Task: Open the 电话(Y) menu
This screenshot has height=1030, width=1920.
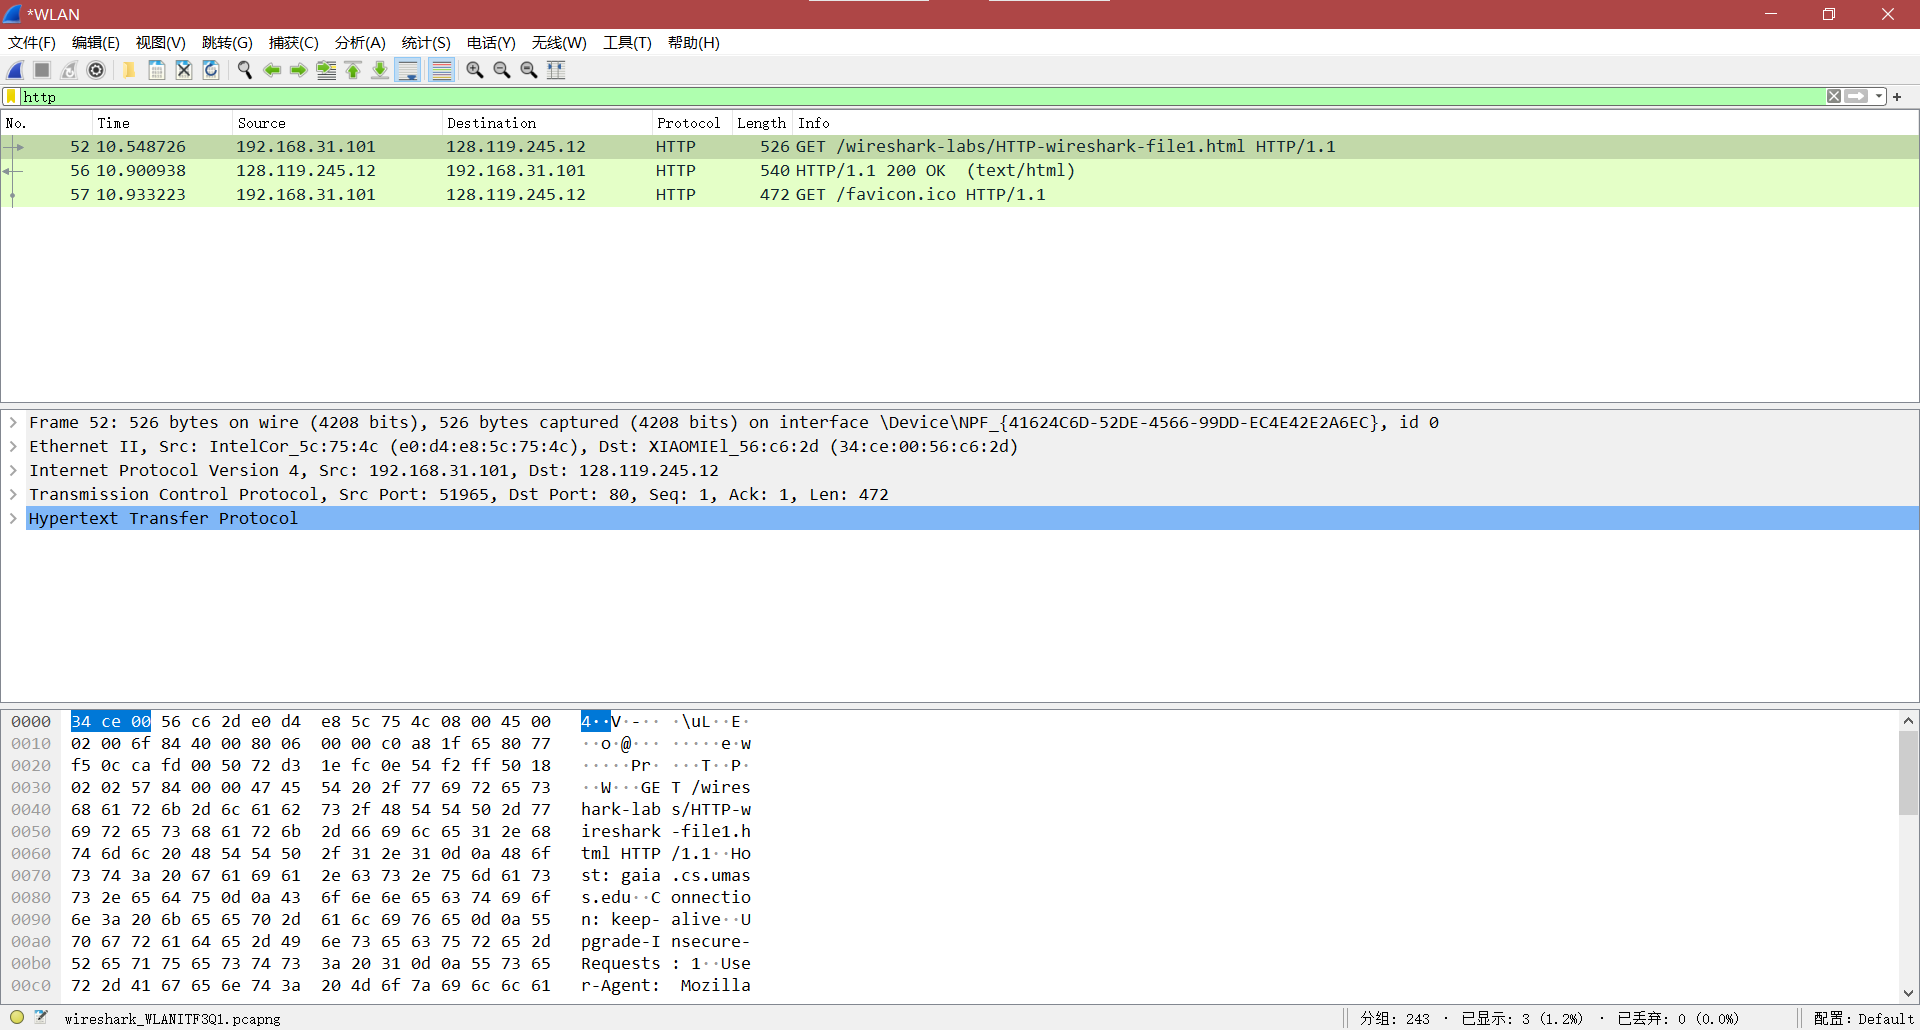Action: pyautogui.click(x=491, y=43)
